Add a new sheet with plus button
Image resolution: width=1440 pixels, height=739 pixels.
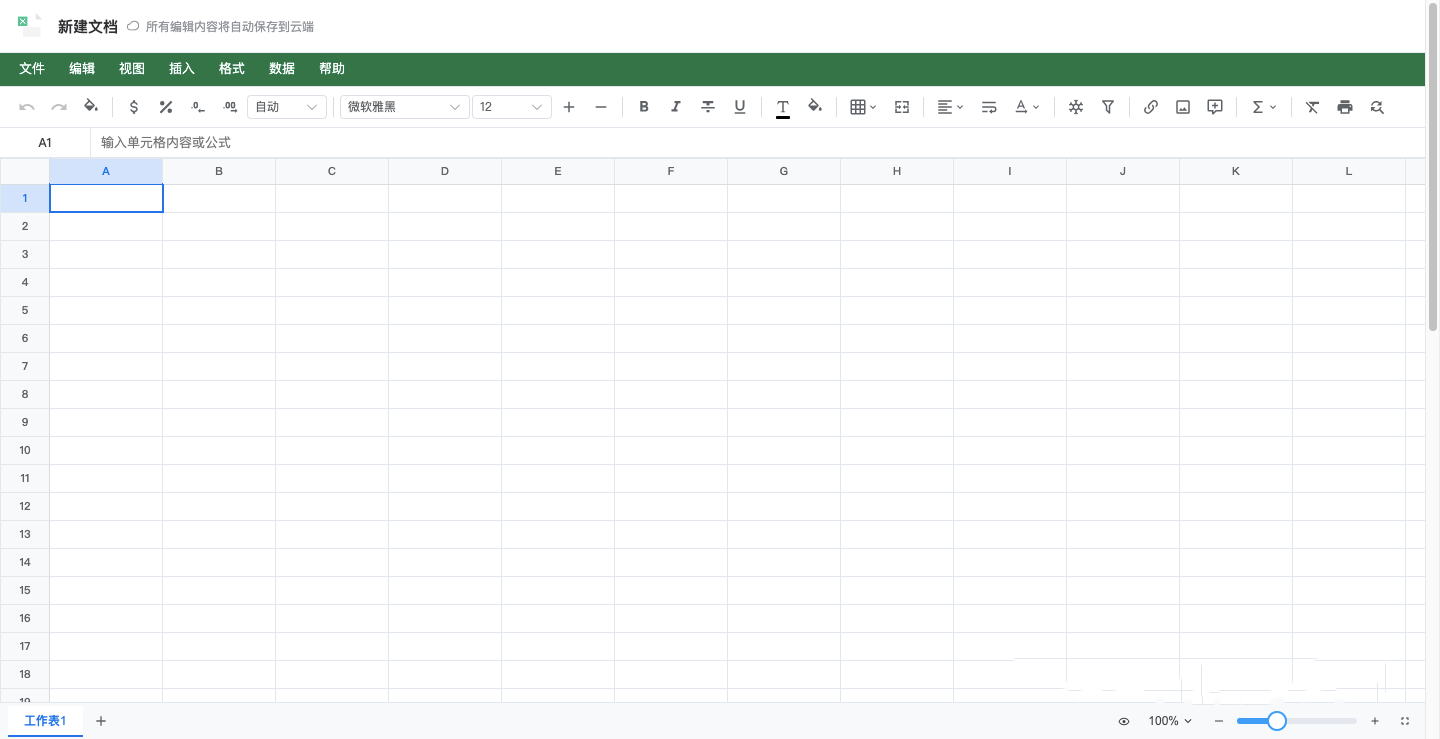[x=101, y=721]
